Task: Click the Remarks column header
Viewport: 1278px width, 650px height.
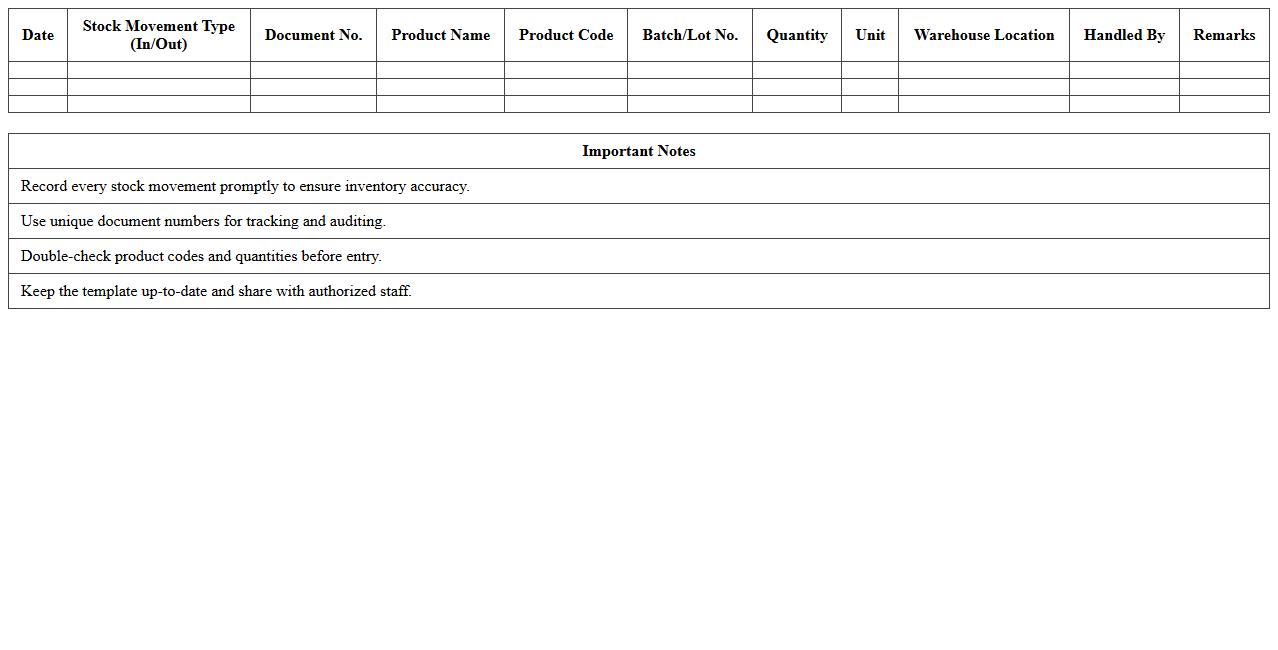Action: [x=1224, y=35]
